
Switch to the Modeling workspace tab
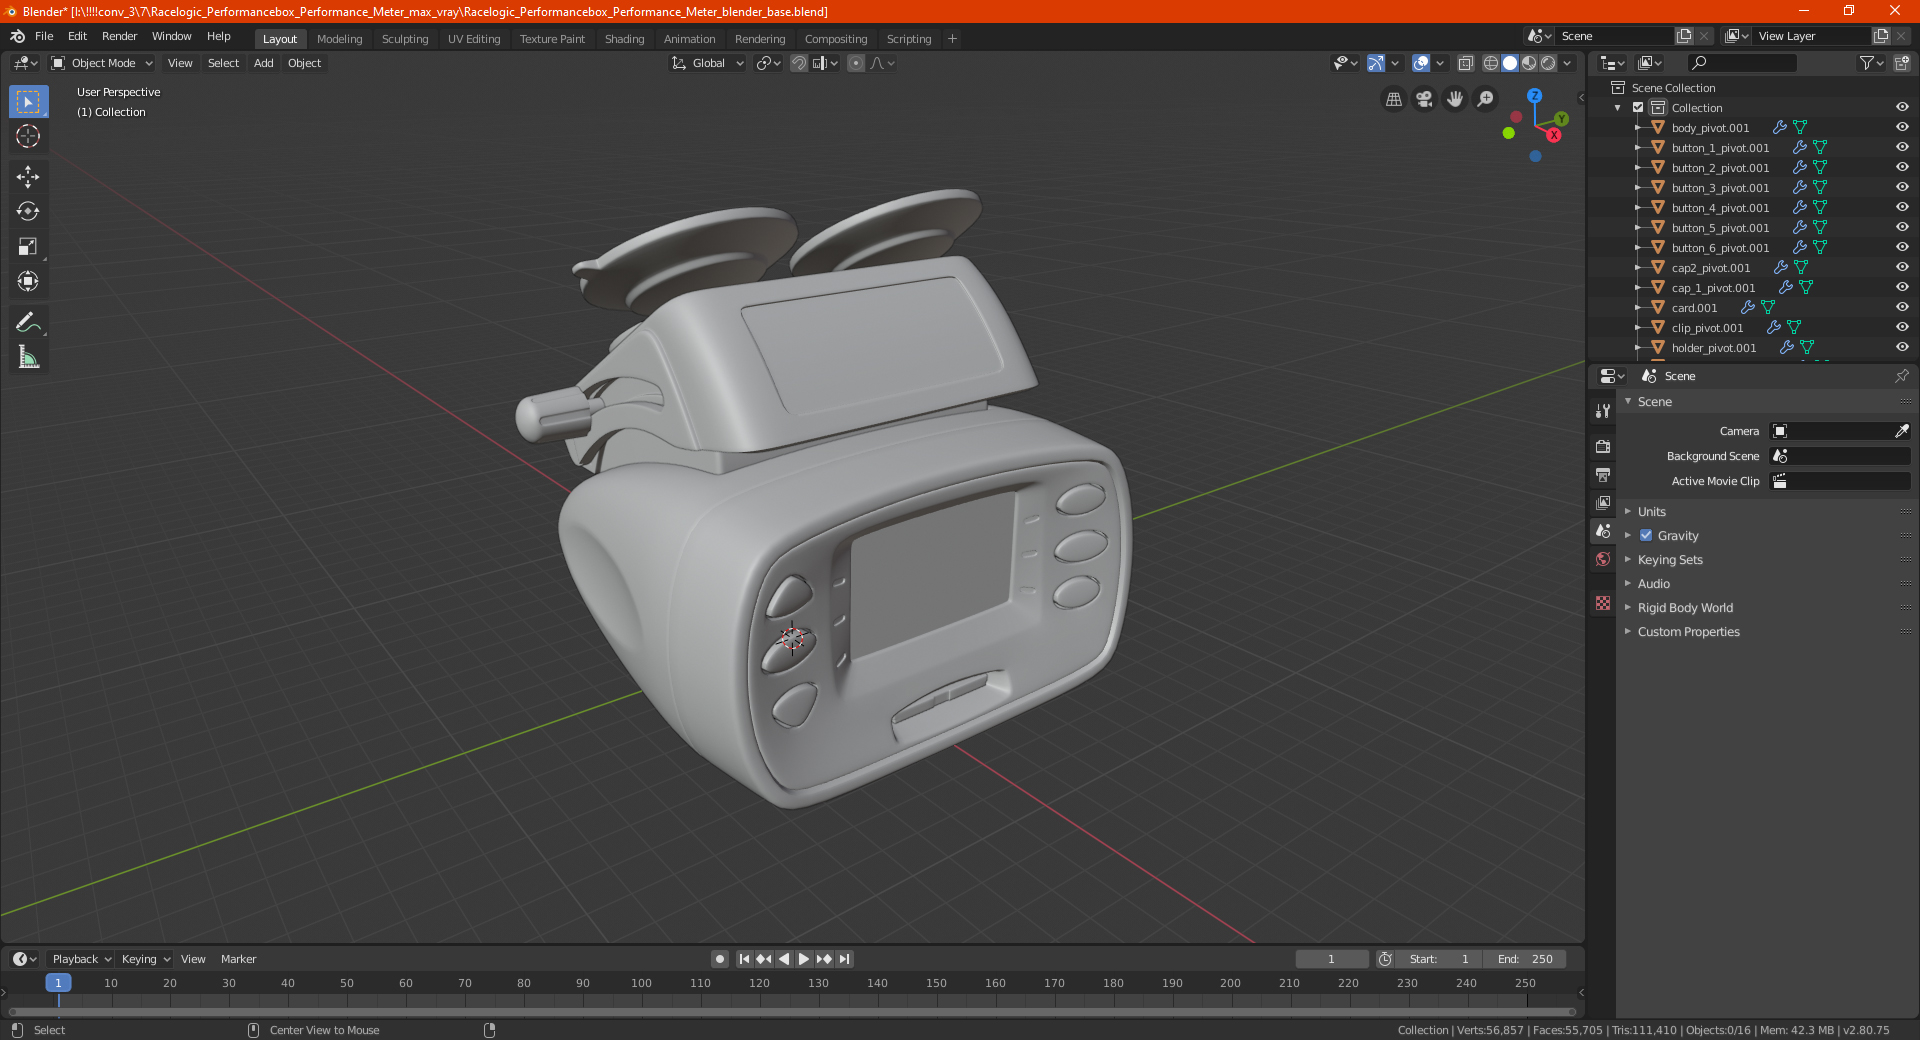point(339,39)
